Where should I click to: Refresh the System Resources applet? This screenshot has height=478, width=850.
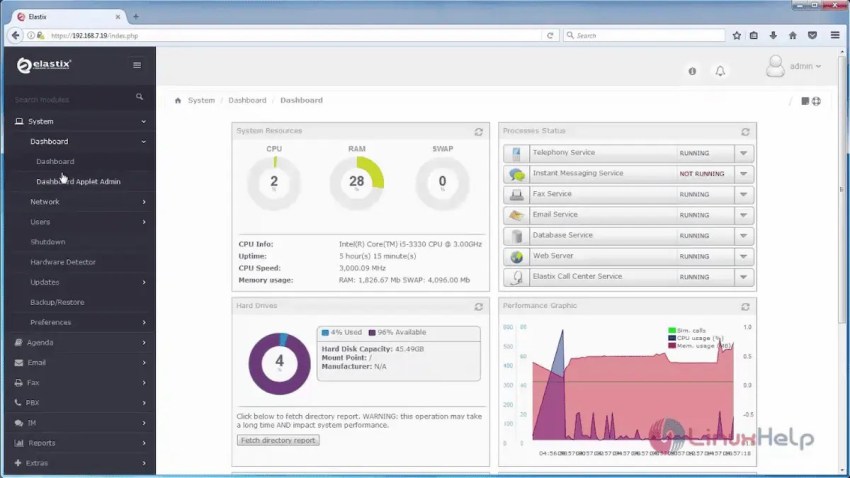click(479, 132)
